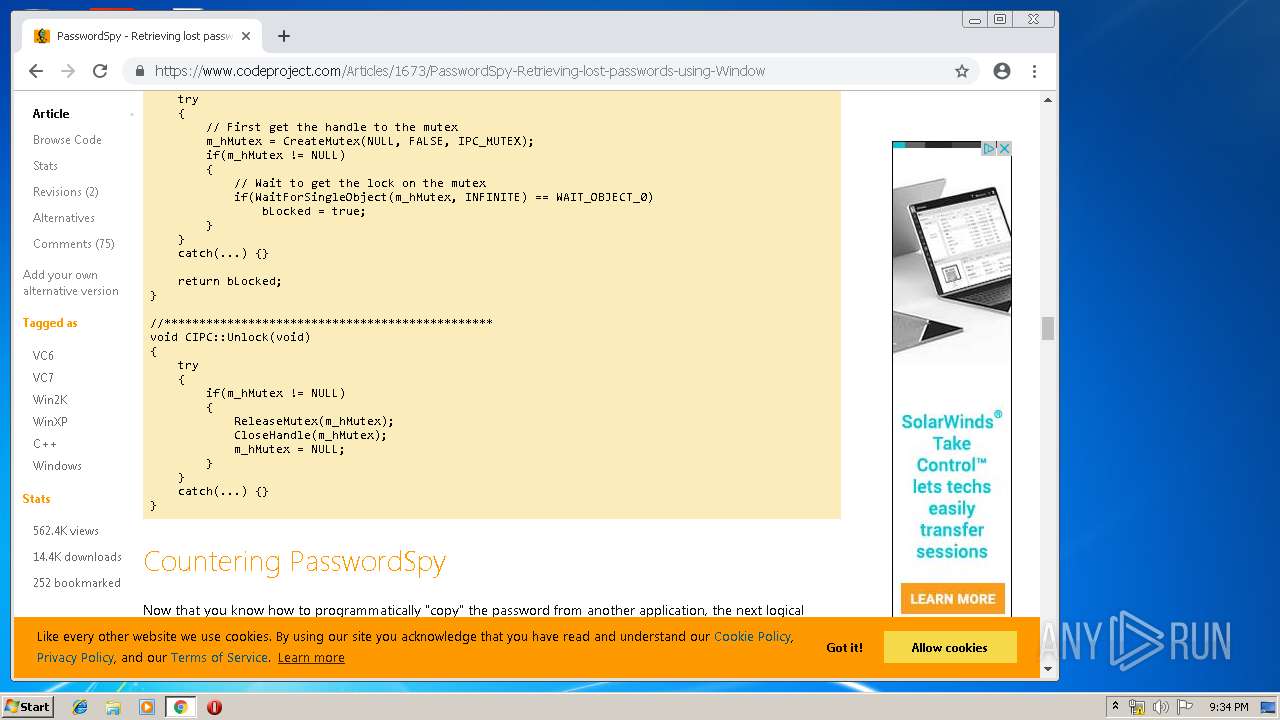
Task: Open volume control in tray
Action: [1160, 707]
